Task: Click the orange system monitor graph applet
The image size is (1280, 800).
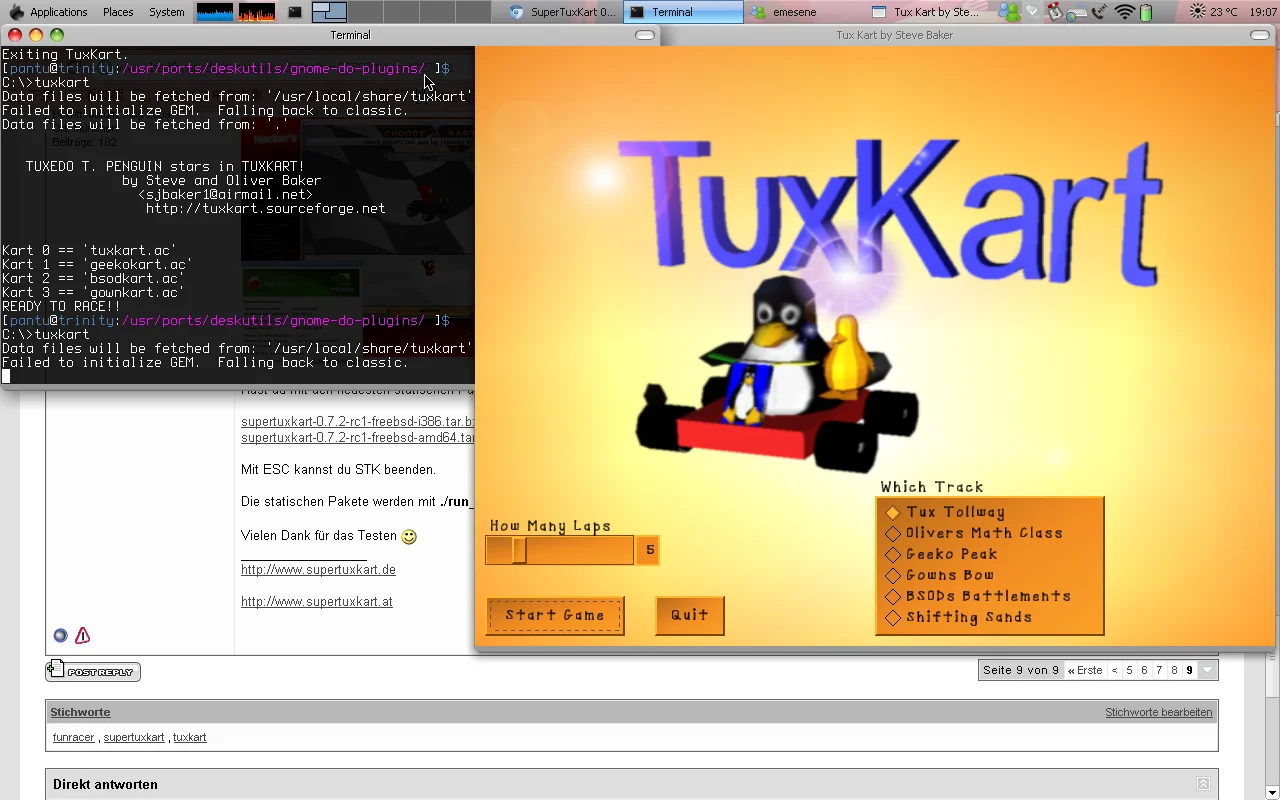Action: pyautogui.click(x=256, y=12)
